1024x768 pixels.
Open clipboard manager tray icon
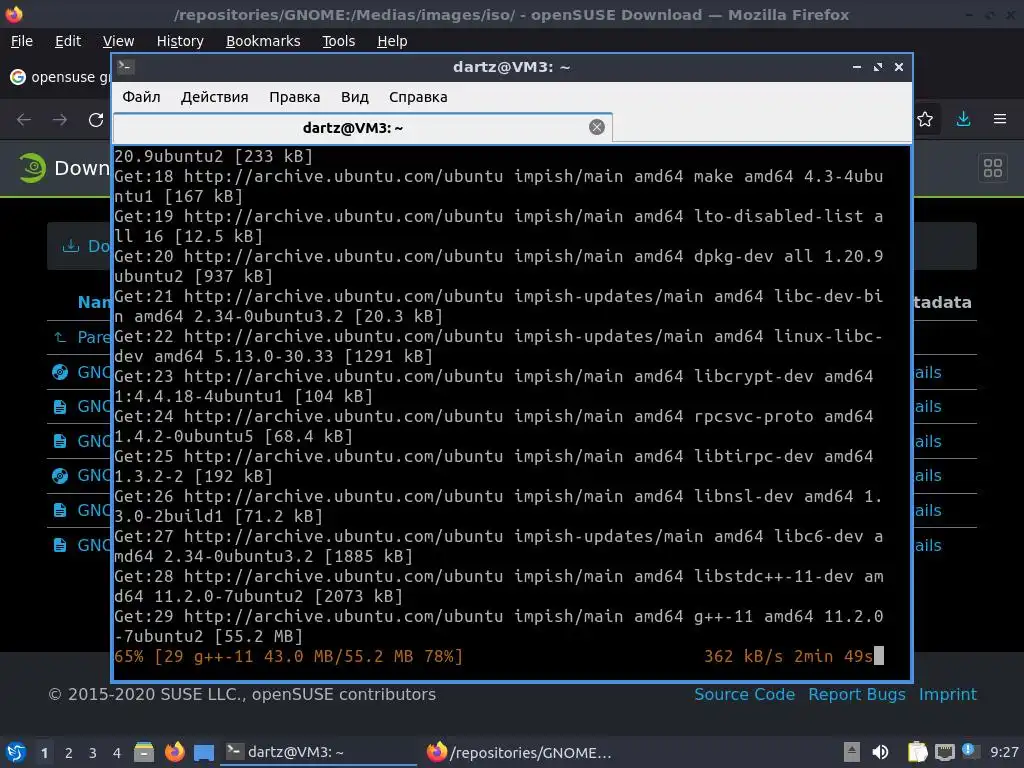click(917, 752)
